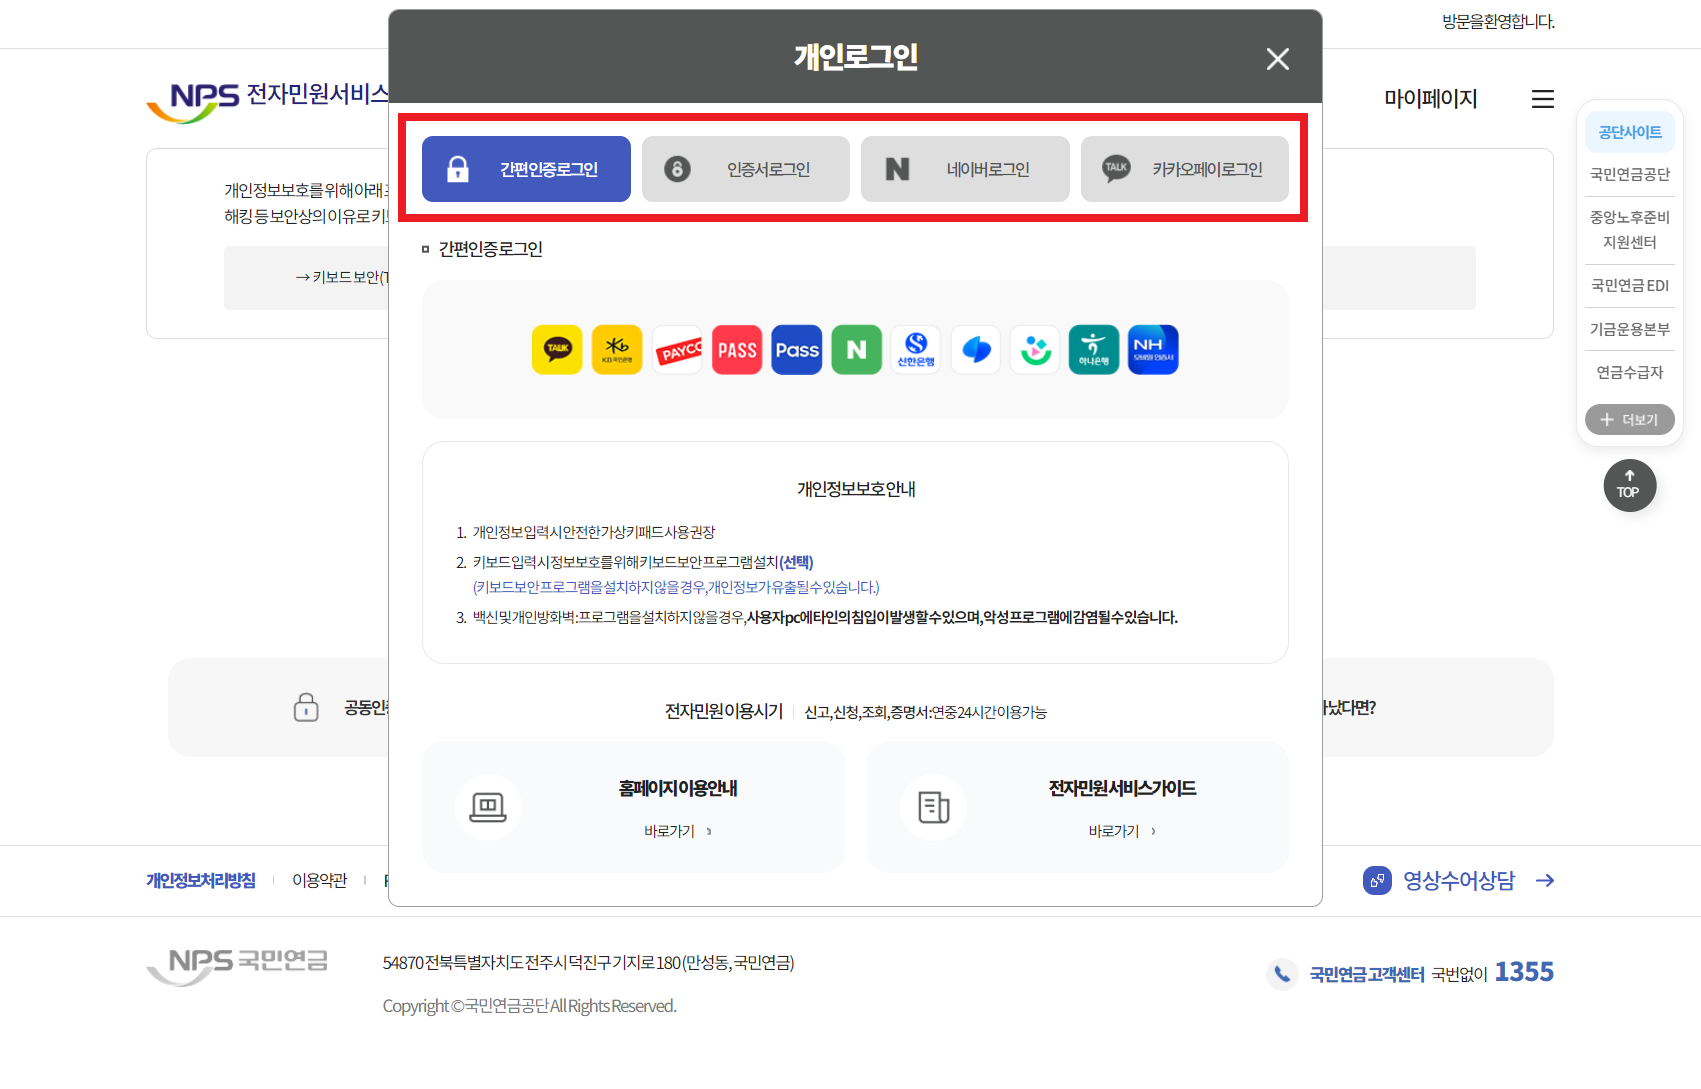Click the gray NPS 국민연금 footer logo
The image size is (1701, 1089).
pyautogui.click(x=237, y=966)
